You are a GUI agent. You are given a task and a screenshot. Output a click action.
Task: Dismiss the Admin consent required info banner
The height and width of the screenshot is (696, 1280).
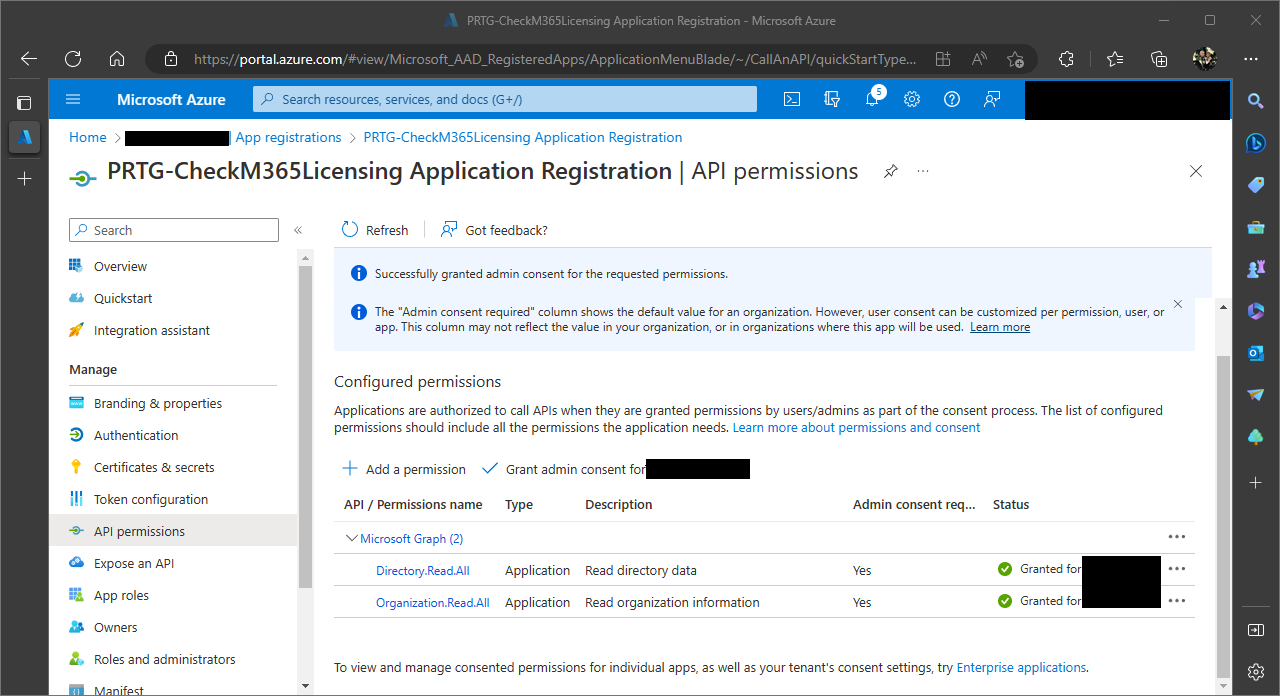(1177, 304)
